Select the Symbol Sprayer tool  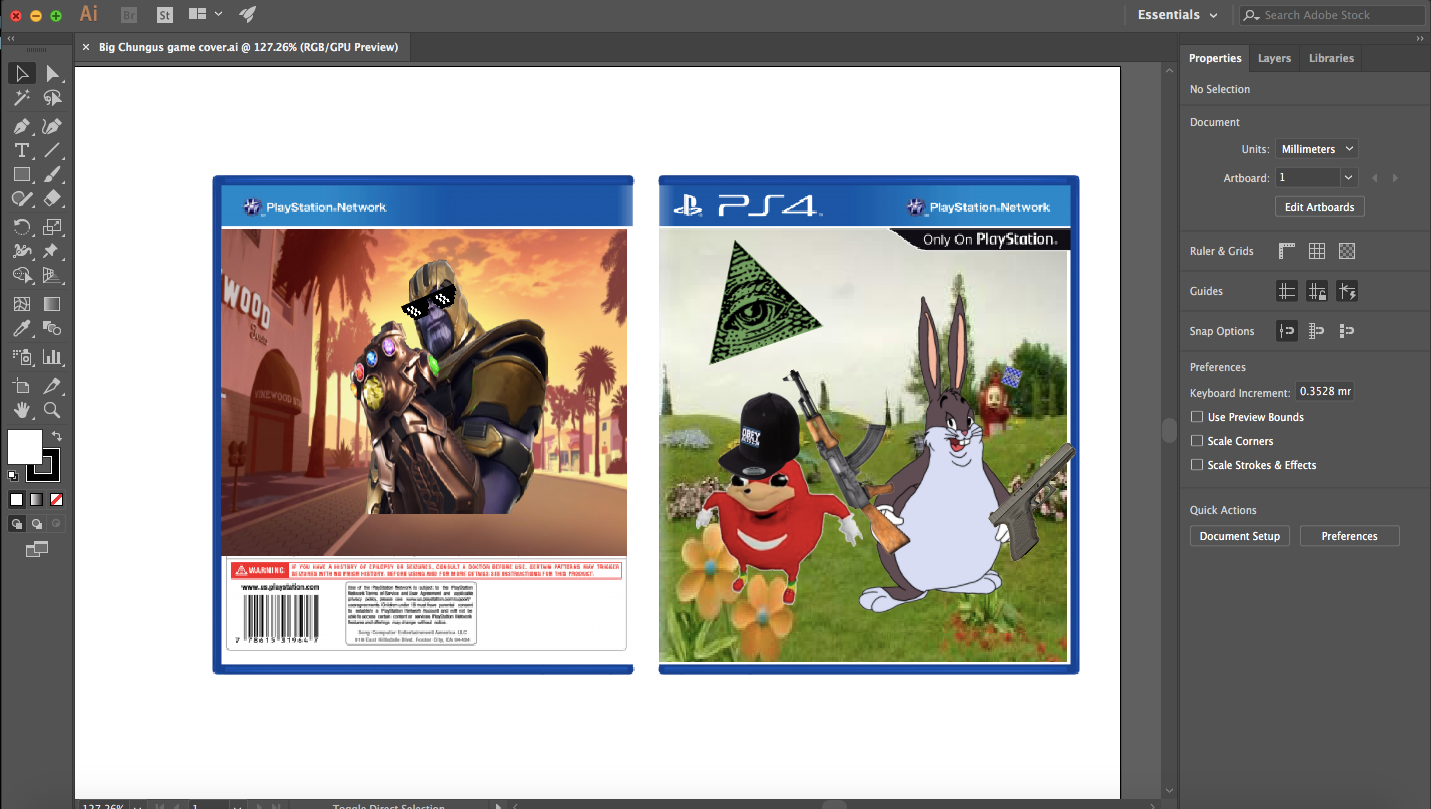[21, 356]
